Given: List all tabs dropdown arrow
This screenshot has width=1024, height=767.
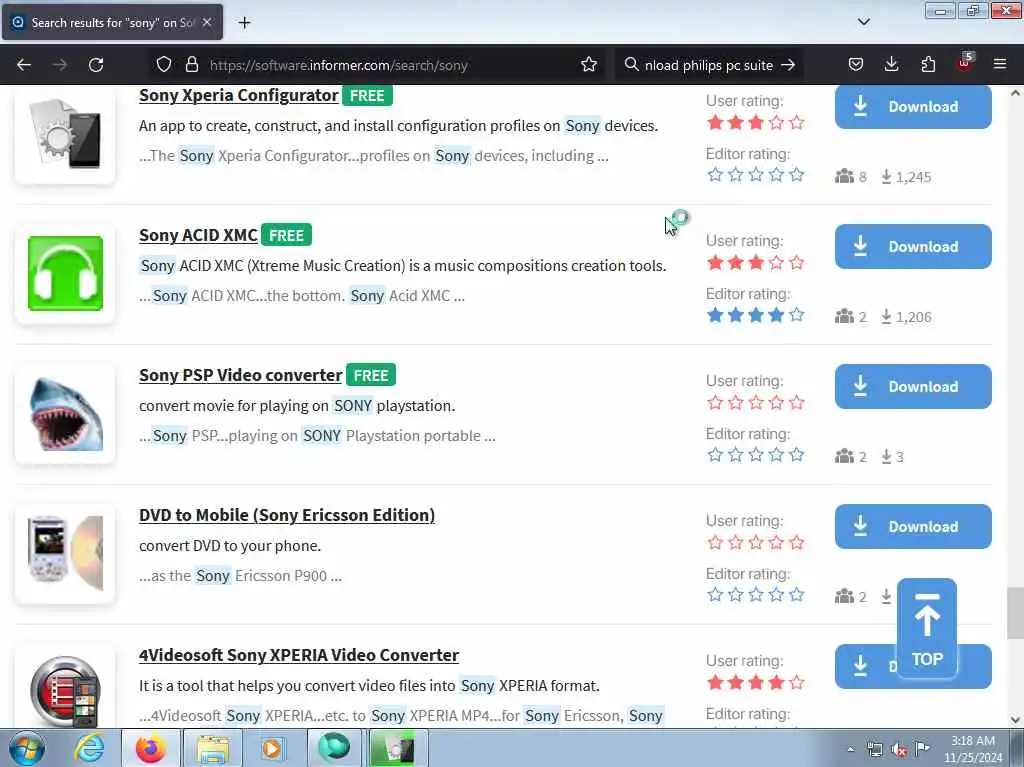Looking at the screenshot, I should (x=863, y=22).
